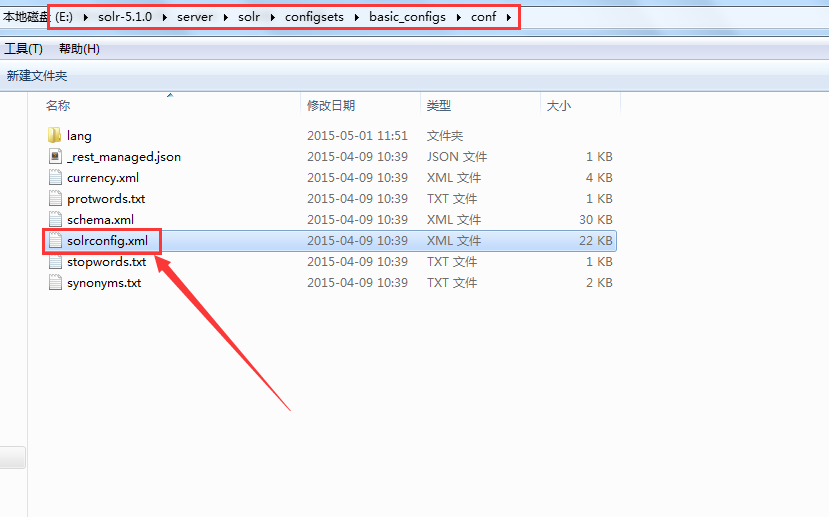Click the _rest_managed.json file icon
The height and width of the screenshot is (517, 829).
[55, 156]
